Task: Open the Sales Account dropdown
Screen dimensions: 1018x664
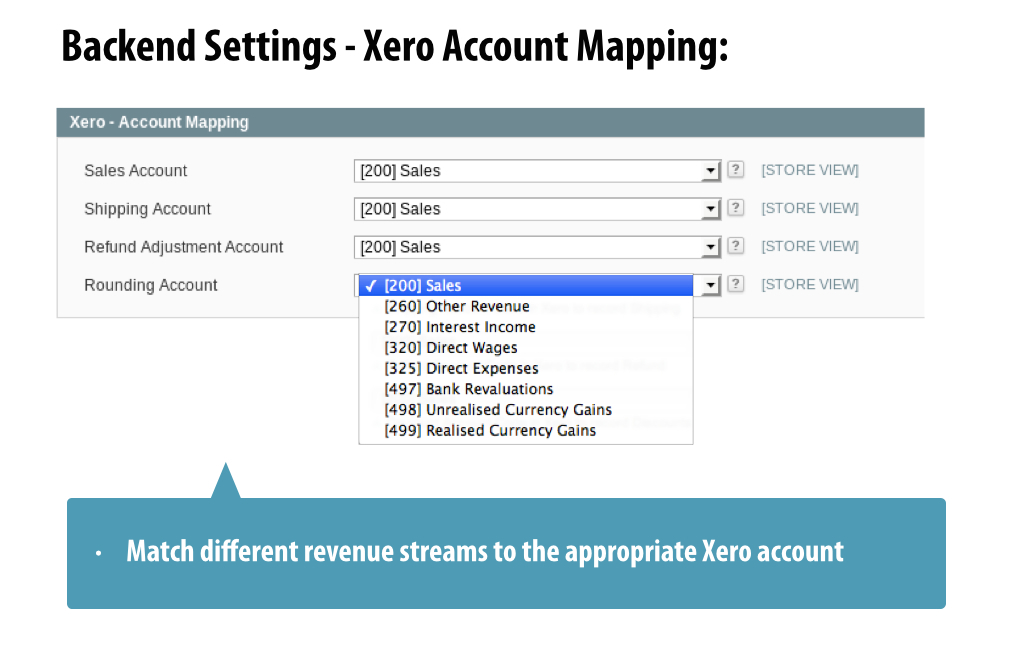Action: coord(537,171)
